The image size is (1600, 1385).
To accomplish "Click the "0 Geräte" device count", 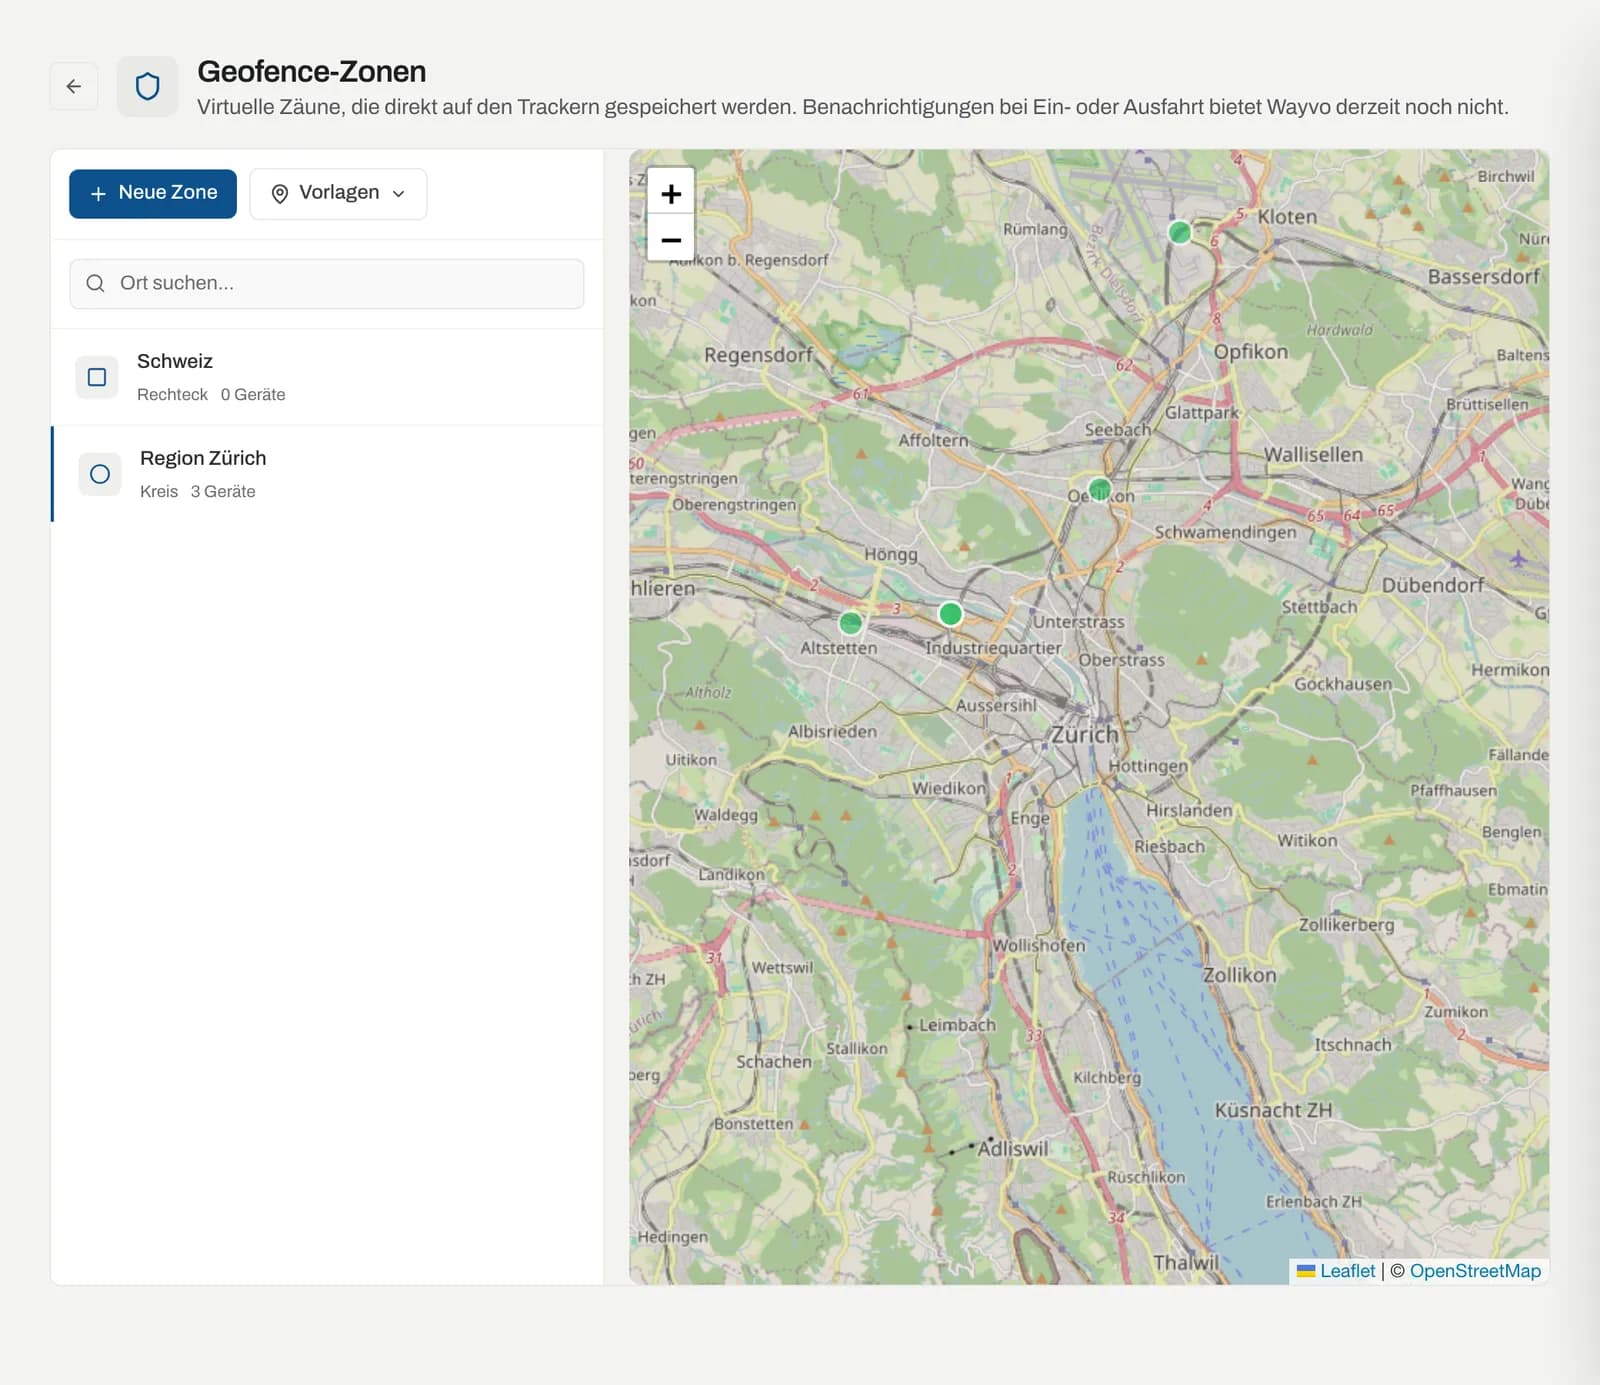I will pos(253,395).
